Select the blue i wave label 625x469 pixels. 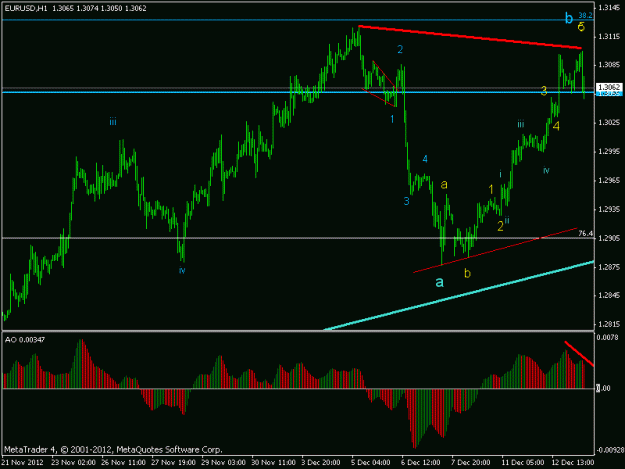[500, 174]
